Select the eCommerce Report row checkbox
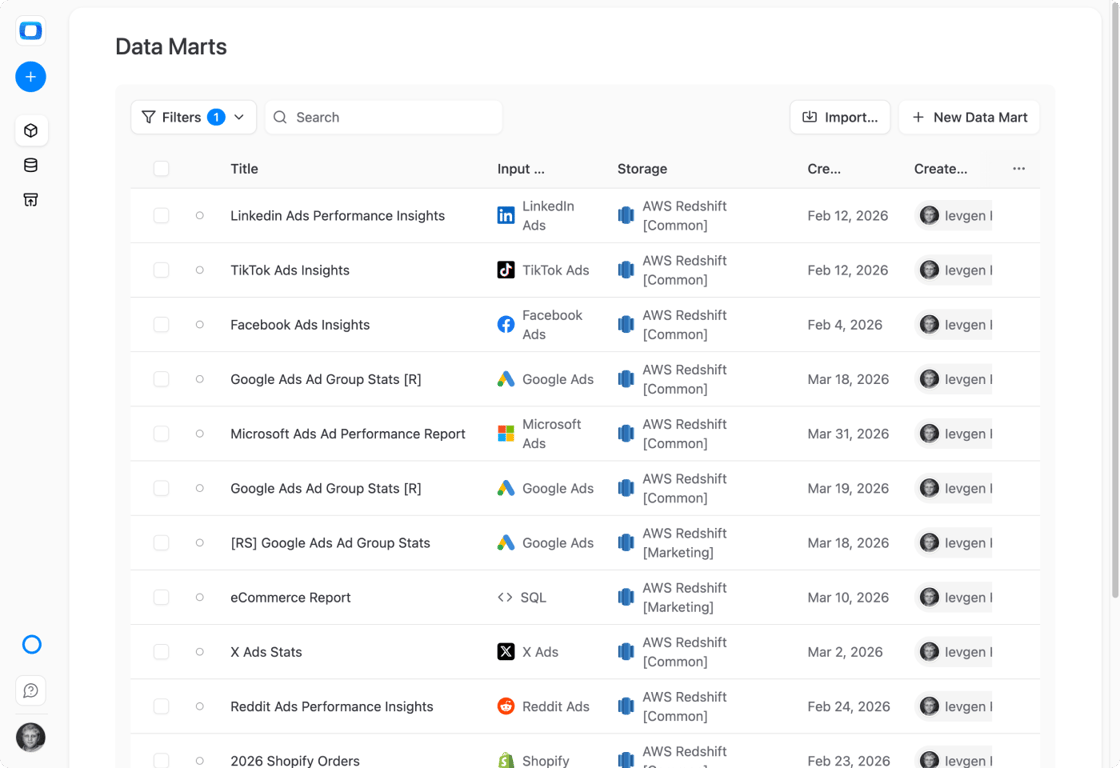1120x768 pixels. tap(161, 597)
